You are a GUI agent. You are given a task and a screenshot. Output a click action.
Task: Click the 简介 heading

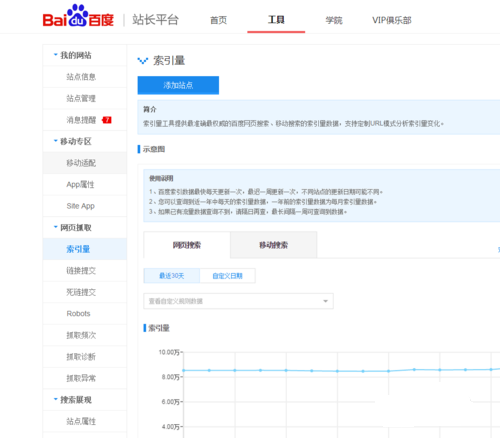(x=150, y=109)
